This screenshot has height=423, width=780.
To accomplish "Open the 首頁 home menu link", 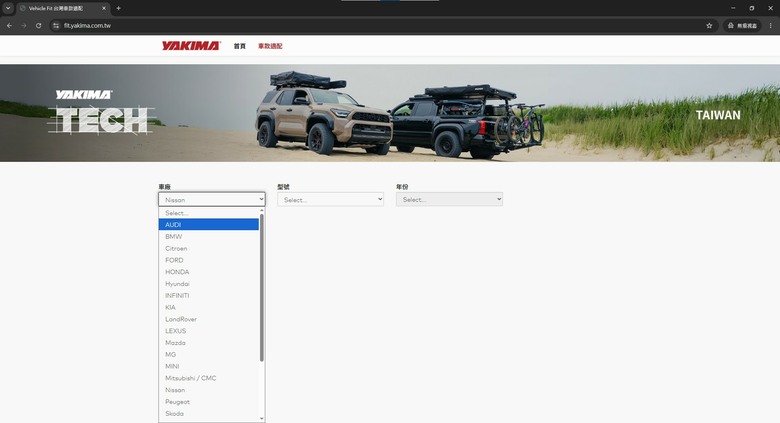I will point(240,46).
